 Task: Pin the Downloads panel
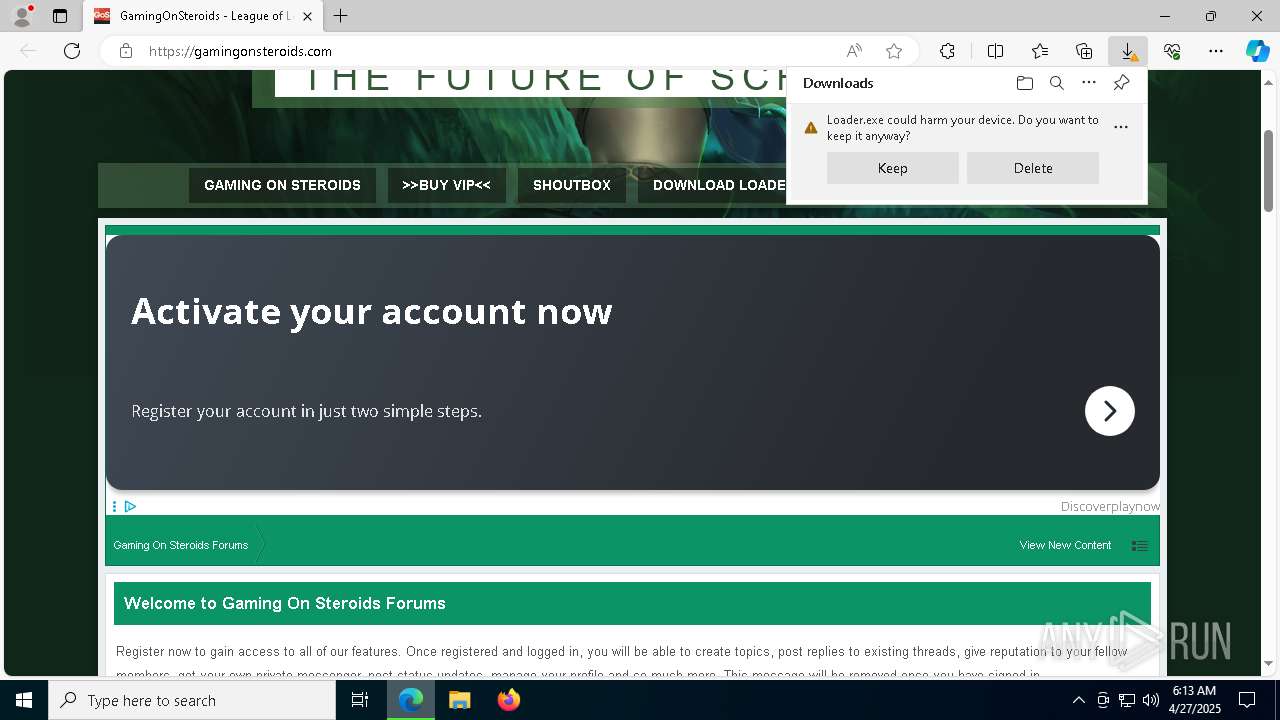coord(1121,83)
